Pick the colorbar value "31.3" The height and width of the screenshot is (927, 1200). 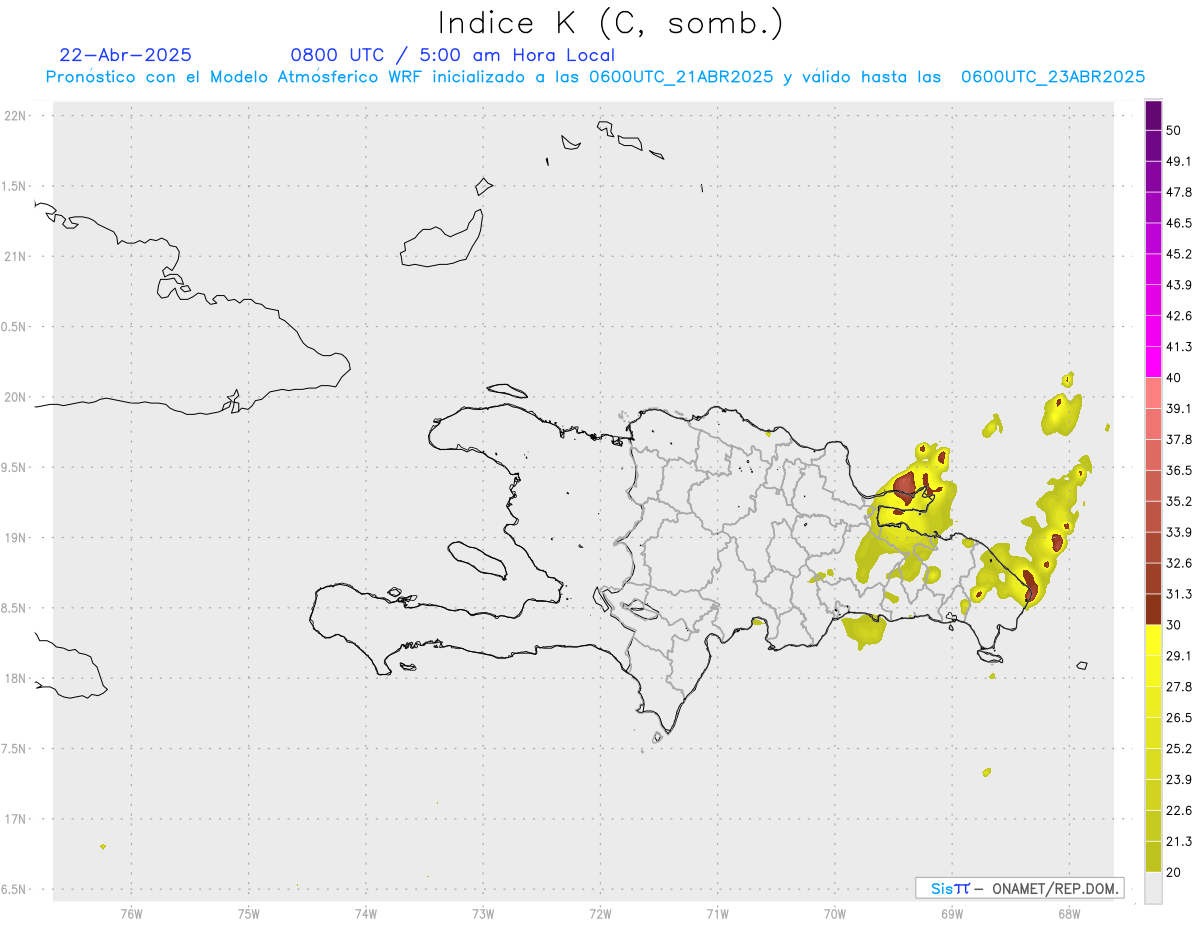[x=1179, y=594]
